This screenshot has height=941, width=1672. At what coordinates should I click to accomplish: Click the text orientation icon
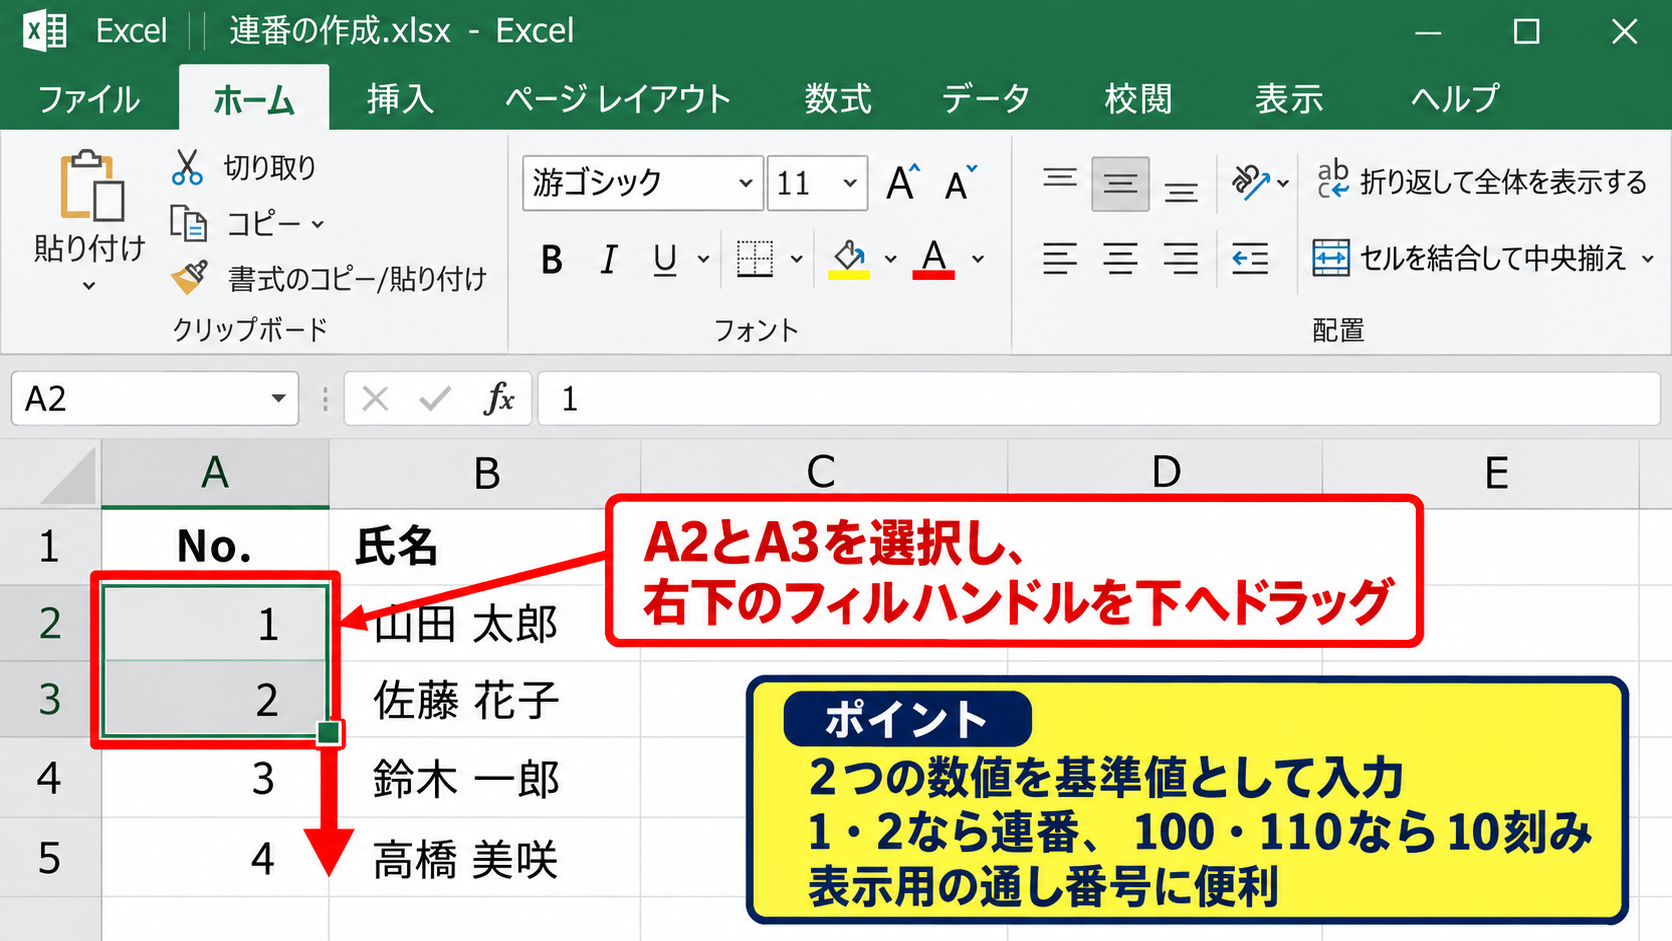coord(1249,183)
